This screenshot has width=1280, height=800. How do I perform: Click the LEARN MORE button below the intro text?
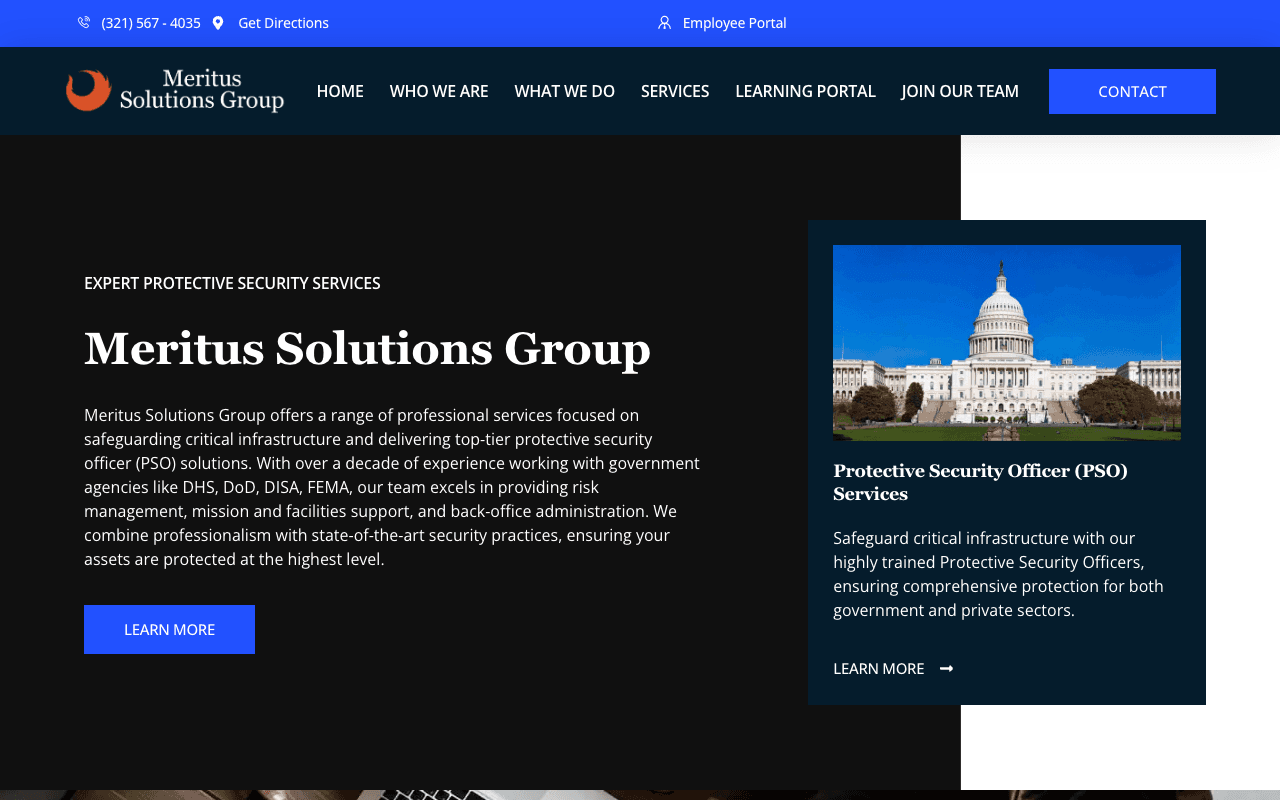(169, 629)
